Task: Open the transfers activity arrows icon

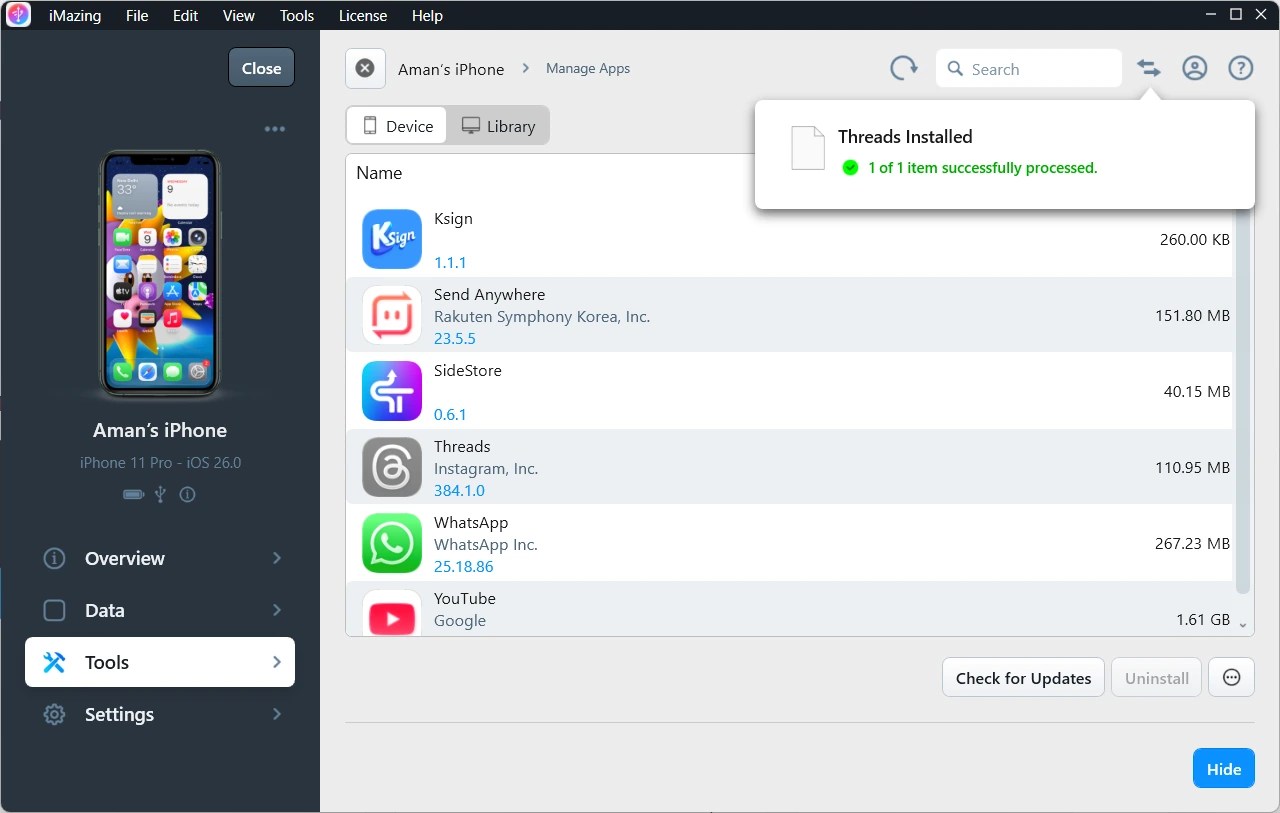Action: 1149,68
